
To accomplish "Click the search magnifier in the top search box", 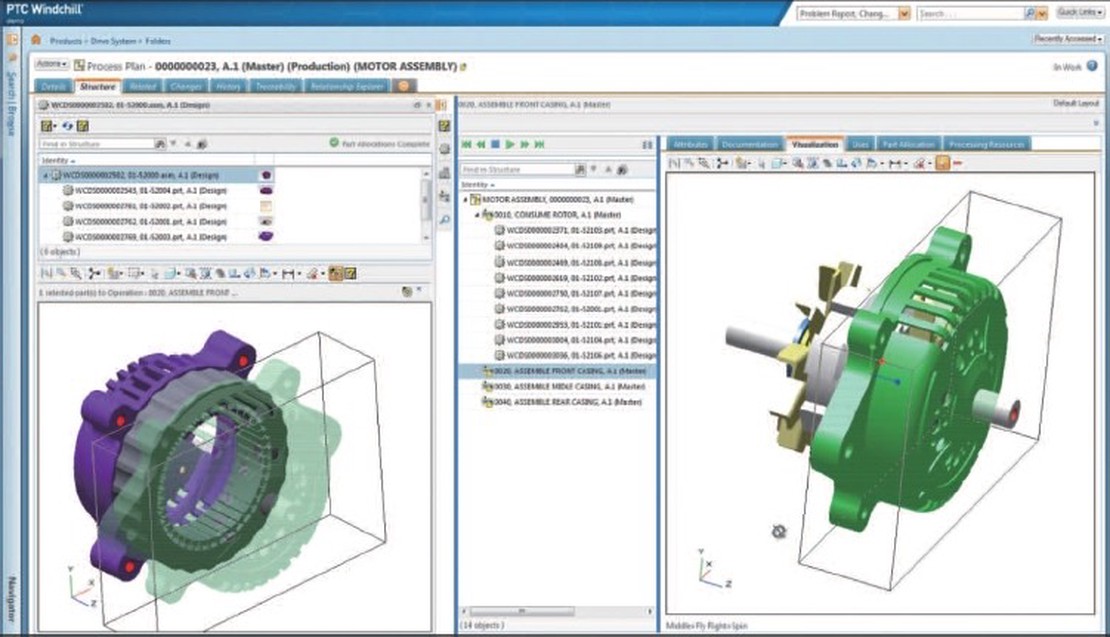I will pos(1031,14).
